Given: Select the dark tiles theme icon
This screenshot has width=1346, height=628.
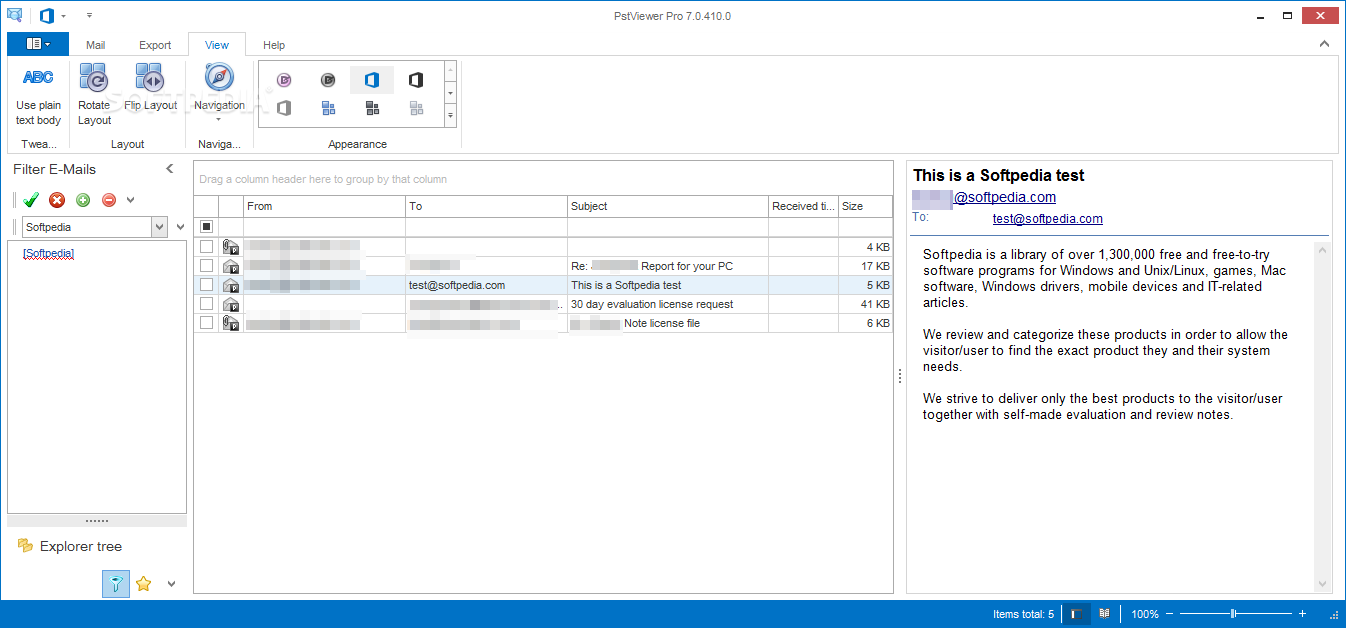Looking at the screenshot, I should [372, 108].
